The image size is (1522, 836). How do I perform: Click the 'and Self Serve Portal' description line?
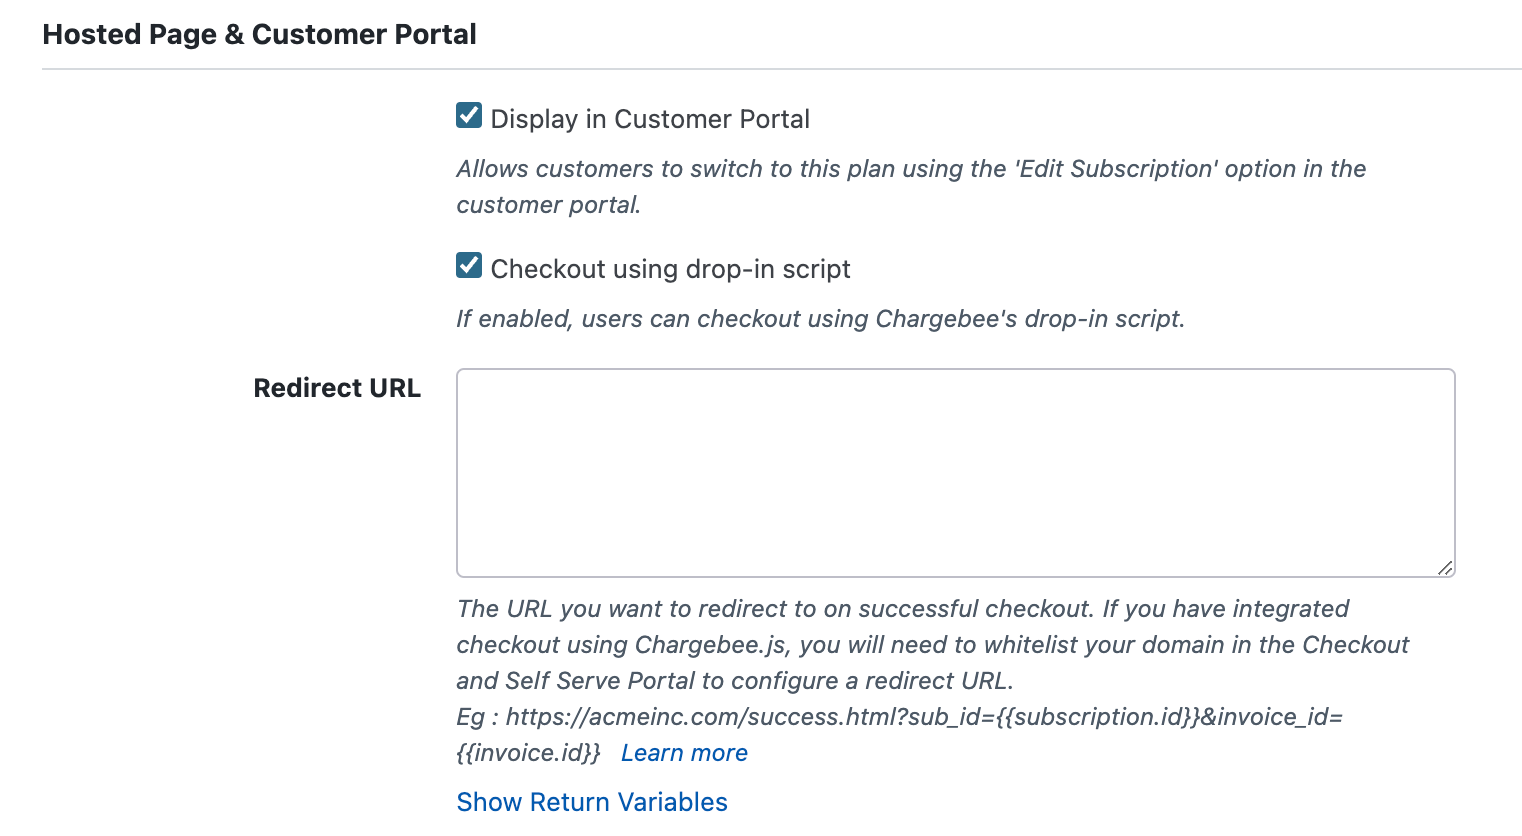pyautogui.click(x=735, y=681)
